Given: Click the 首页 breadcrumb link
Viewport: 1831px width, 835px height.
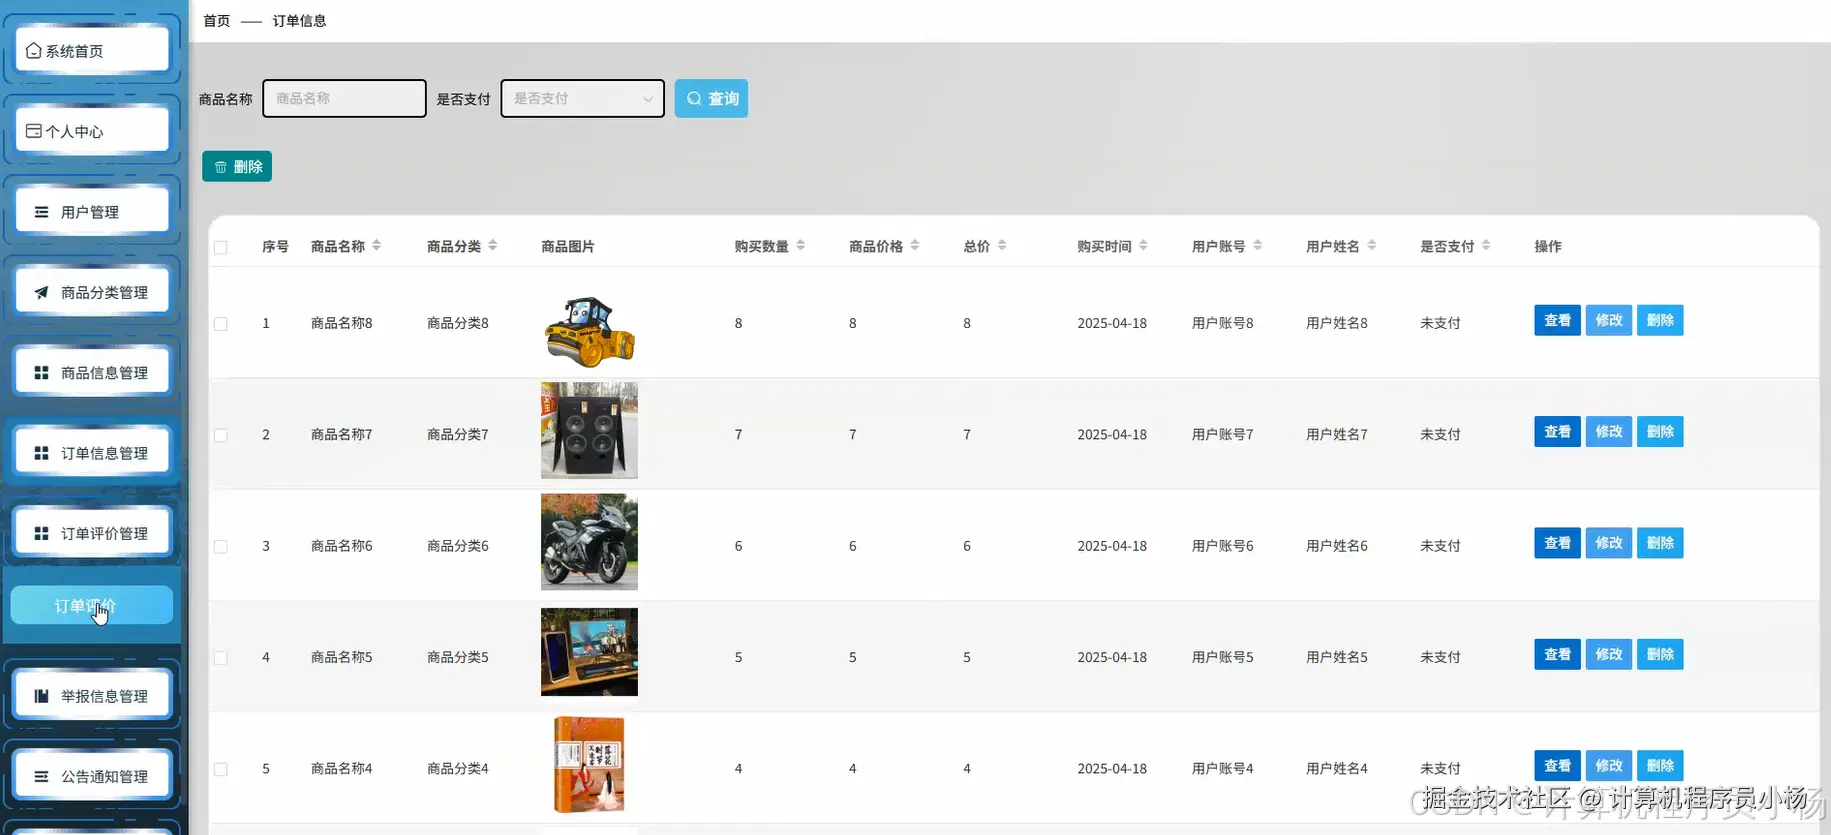Looking at the screenshot, I should (217, 21).
